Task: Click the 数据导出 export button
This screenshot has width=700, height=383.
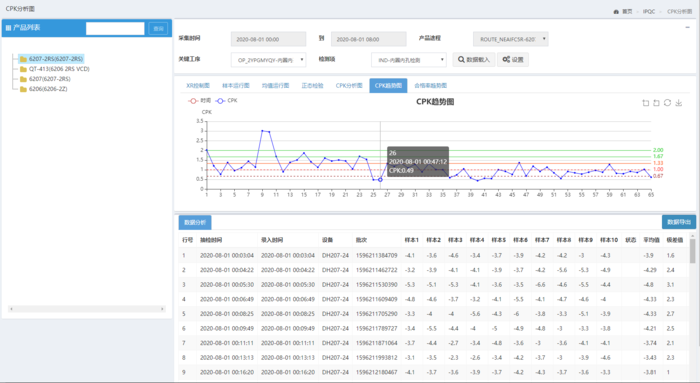Action: (x=679, y=222)
